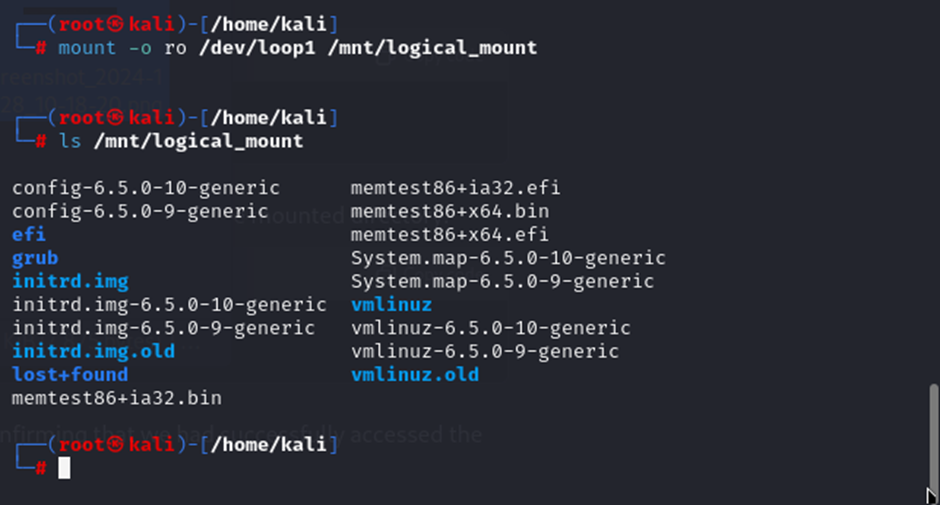940x505 pixels.
Task: Click the config-6.5.0-10-generic file name
Action: tap(146, 188)
